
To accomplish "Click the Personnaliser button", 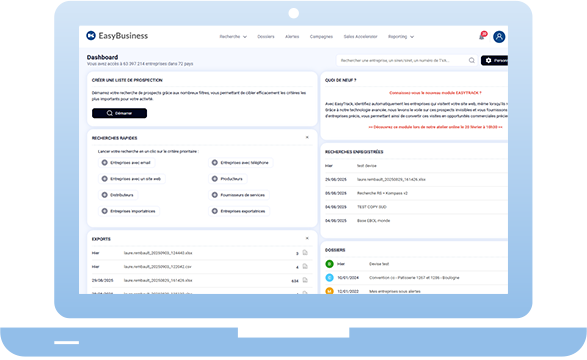I will pyautogui.click(x=494, y=60).
